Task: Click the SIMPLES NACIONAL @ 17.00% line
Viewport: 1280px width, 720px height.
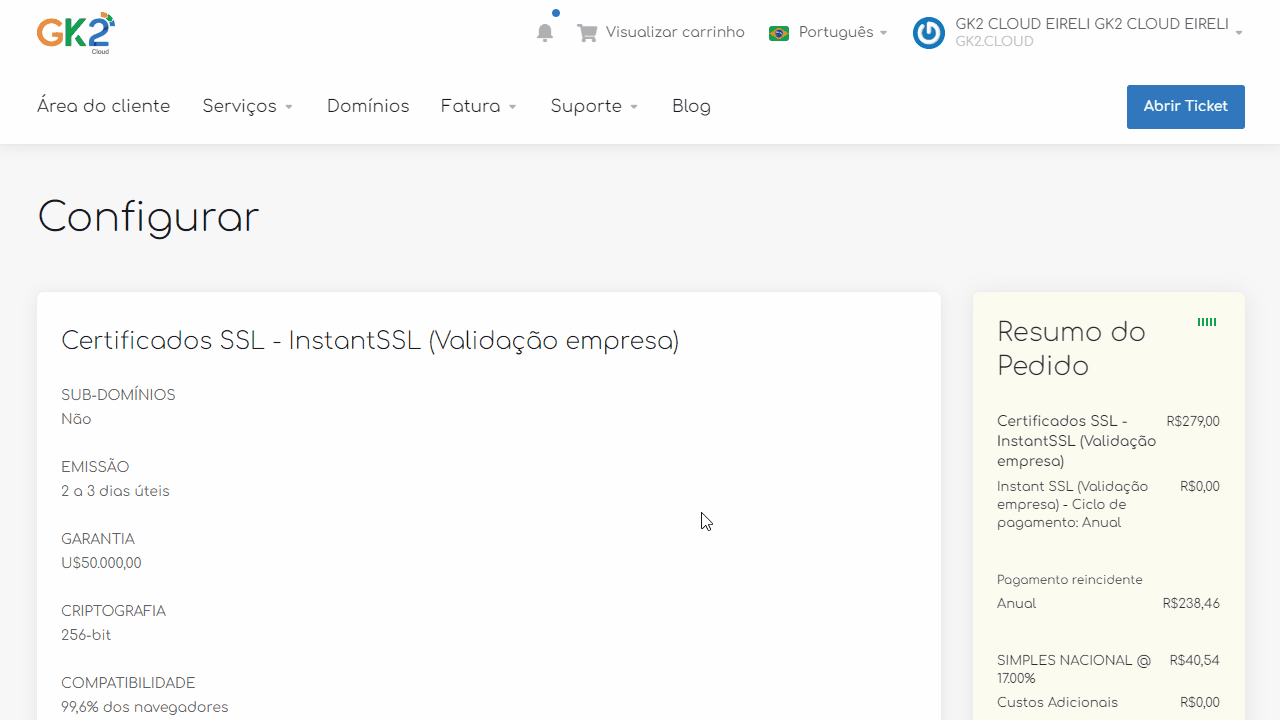Action: pyautogui.click(x=1074, y=669)
